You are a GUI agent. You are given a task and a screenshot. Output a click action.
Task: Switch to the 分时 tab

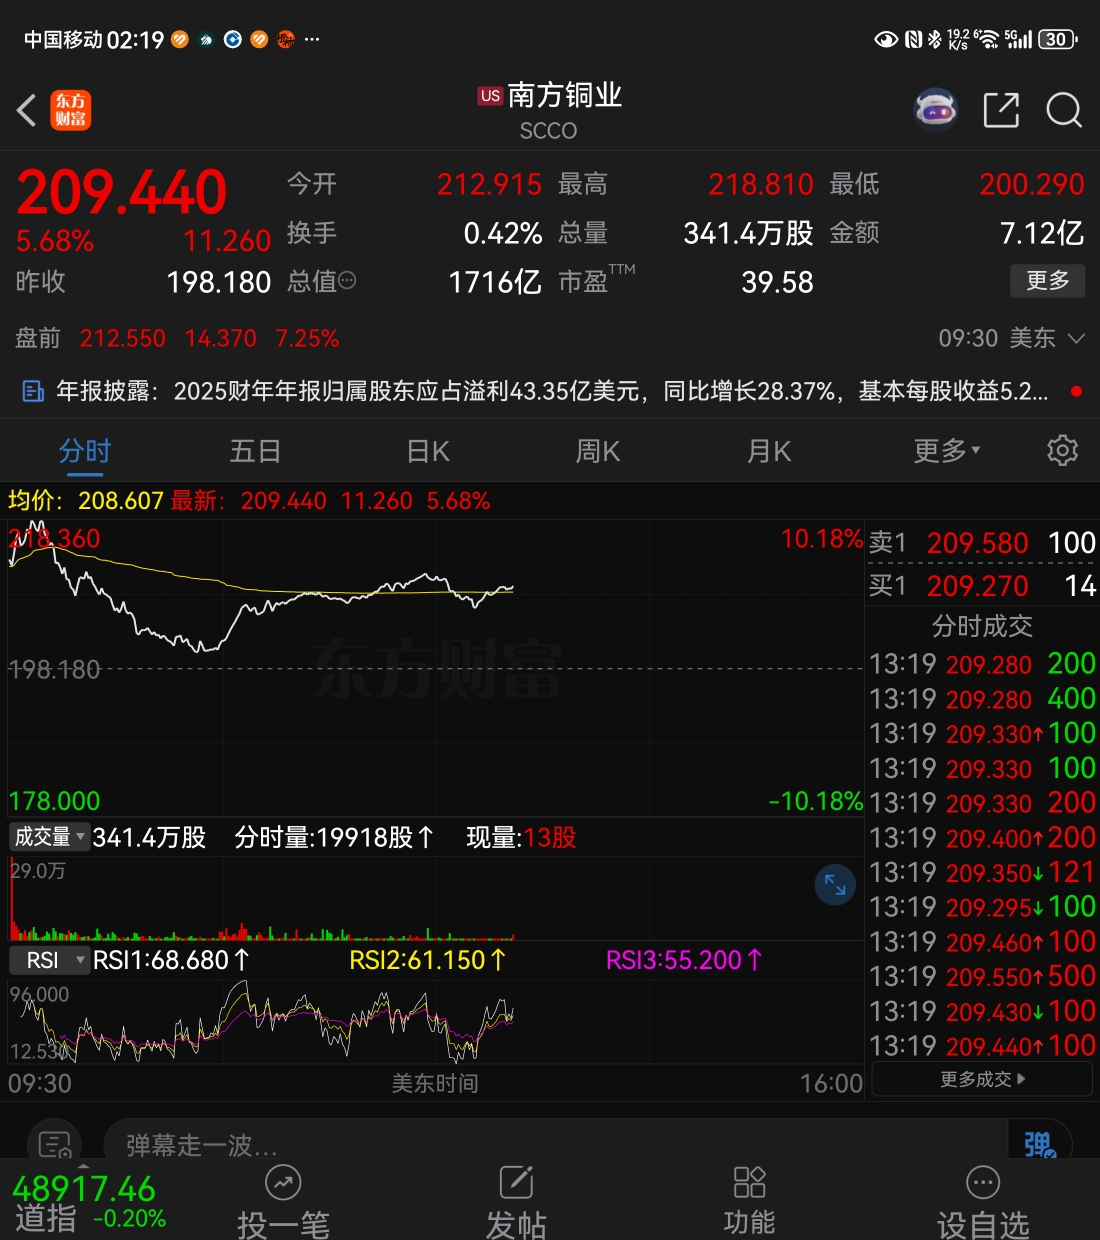click(85, 451)
